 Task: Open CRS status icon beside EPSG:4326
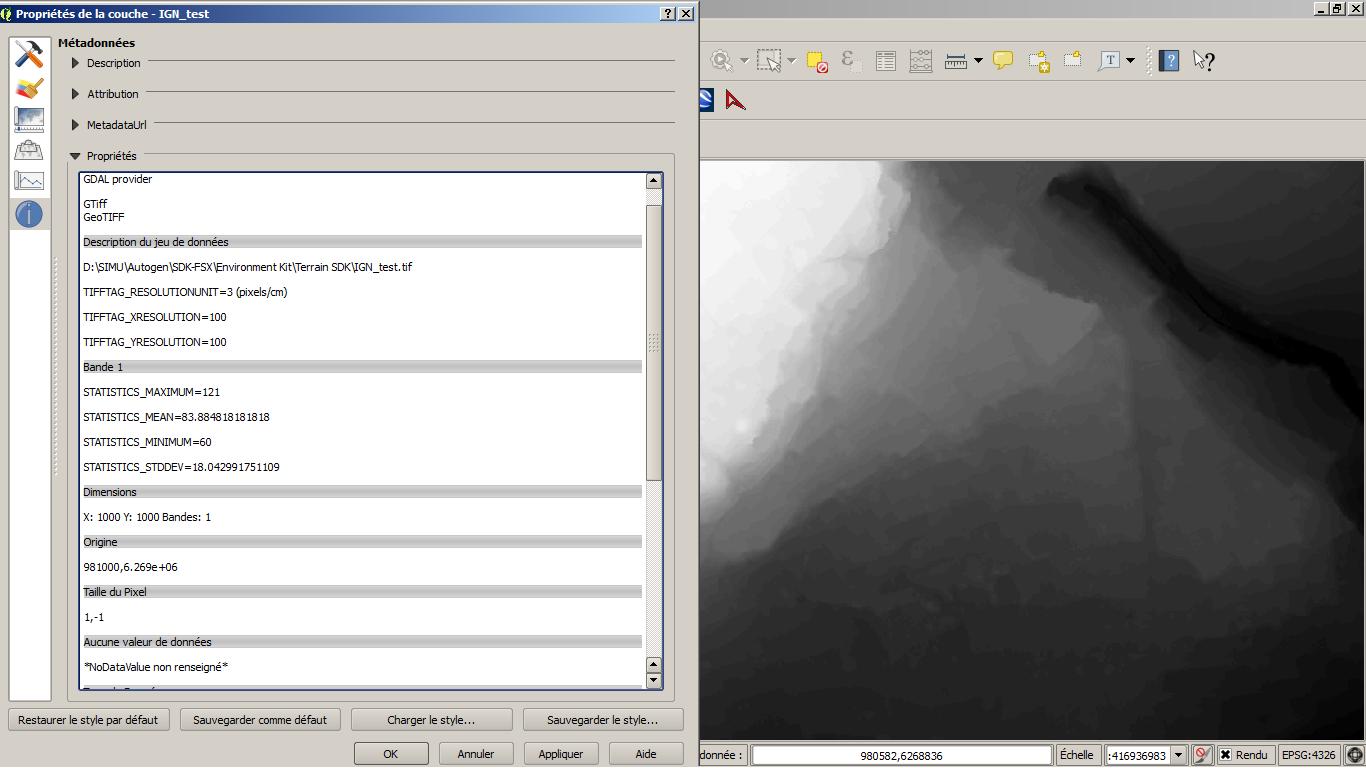[1355, 755]
